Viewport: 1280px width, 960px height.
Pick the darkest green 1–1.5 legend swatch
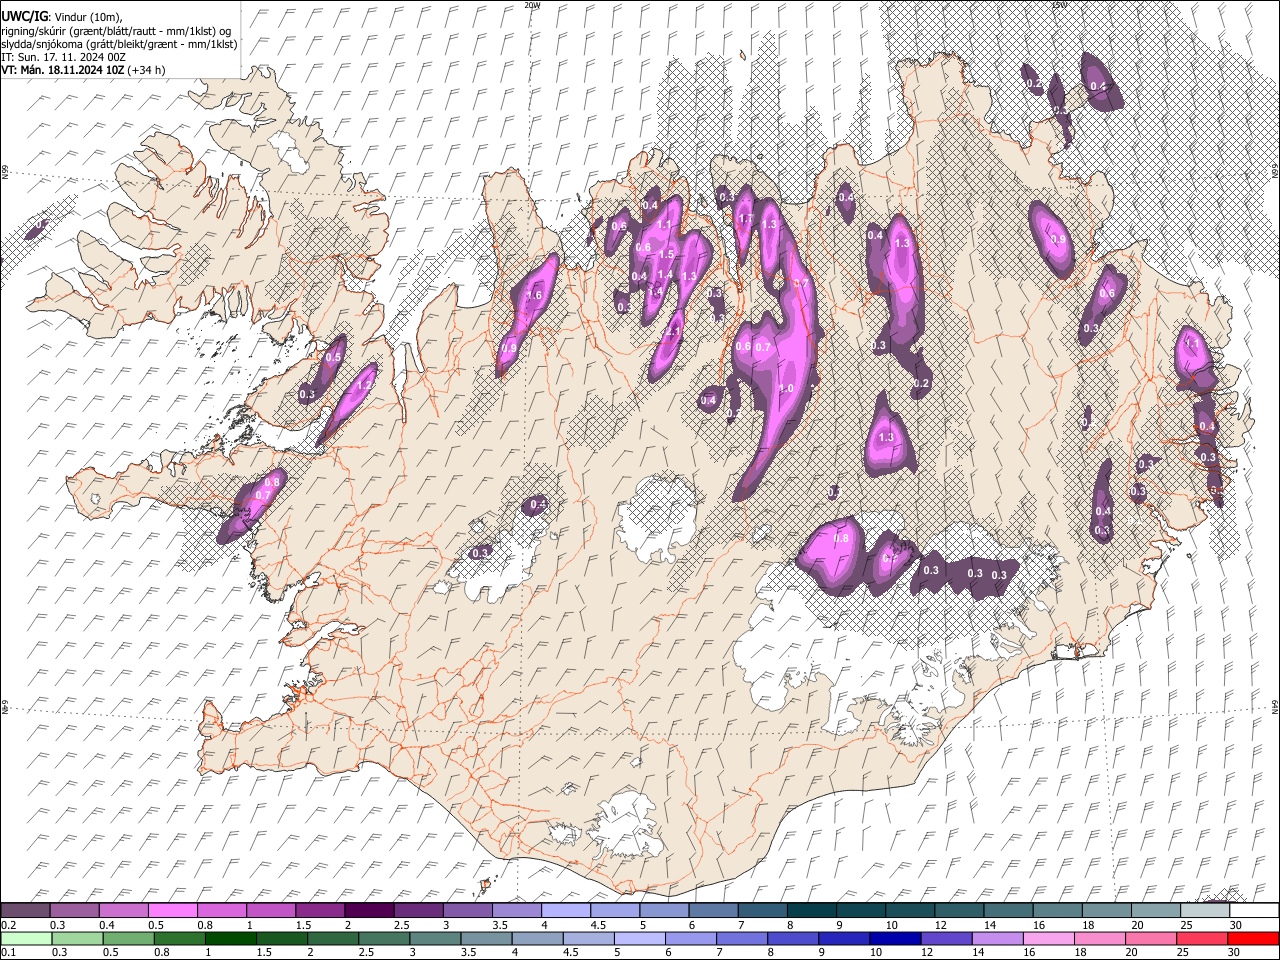(230, 938)
